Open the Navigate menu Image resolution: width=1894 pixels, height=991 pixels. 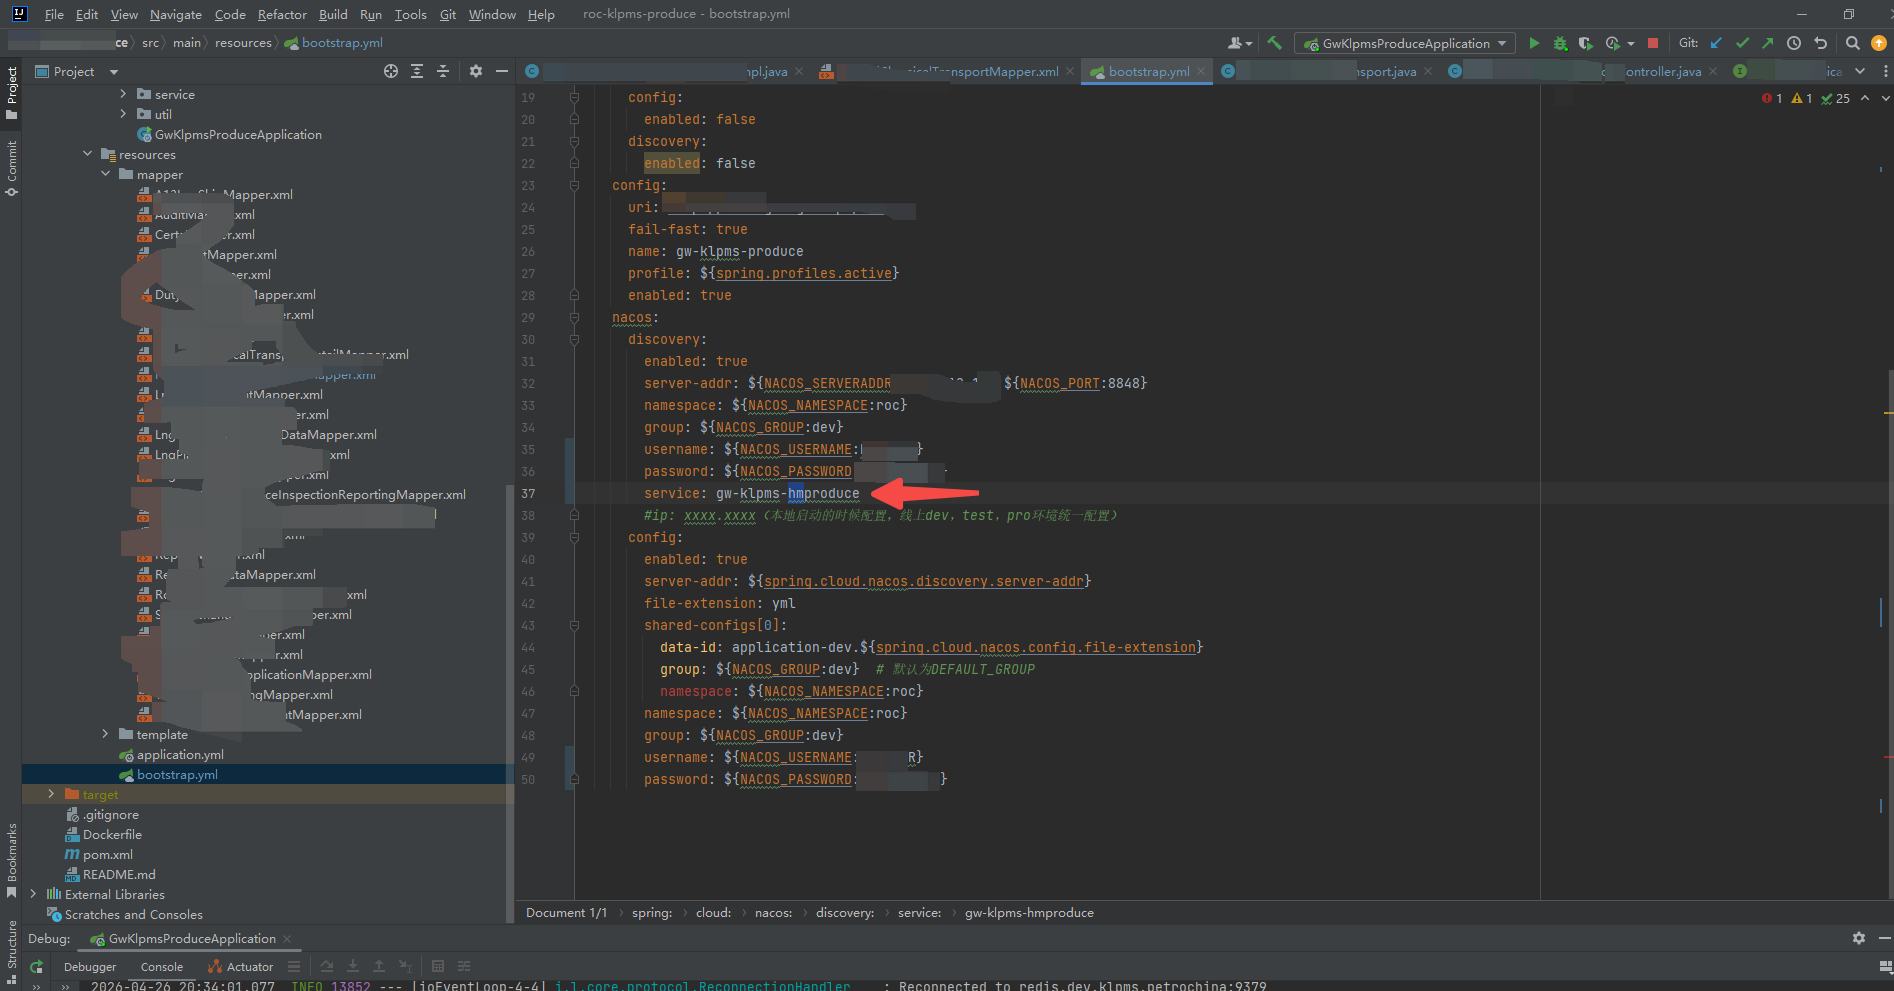(176, 14)
